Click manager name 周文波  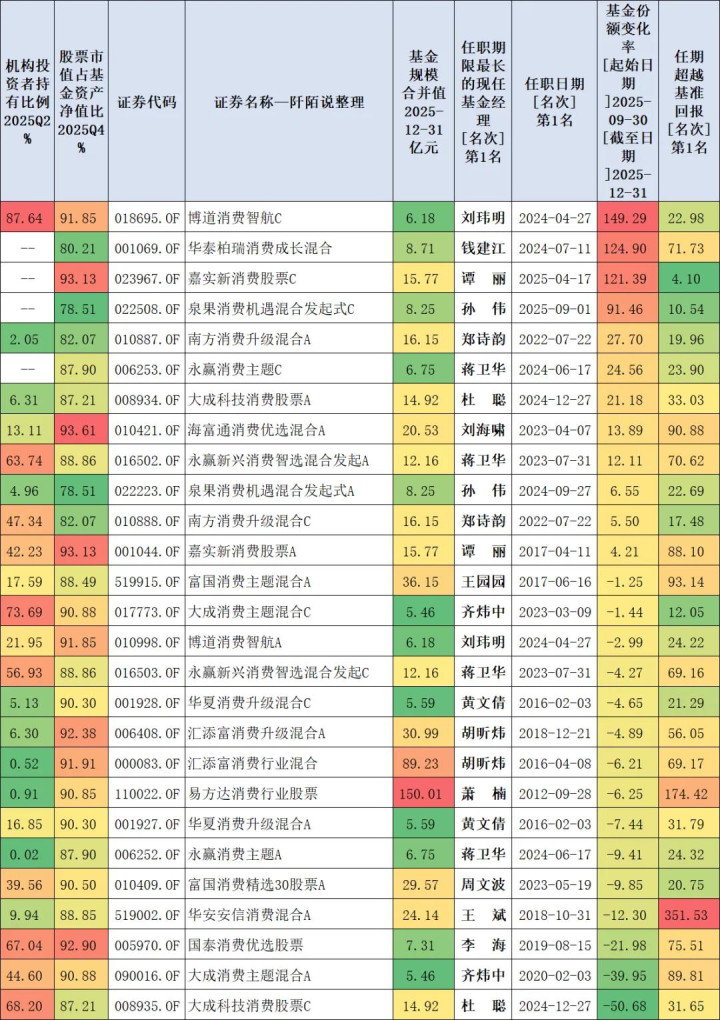tap(483, 885)
